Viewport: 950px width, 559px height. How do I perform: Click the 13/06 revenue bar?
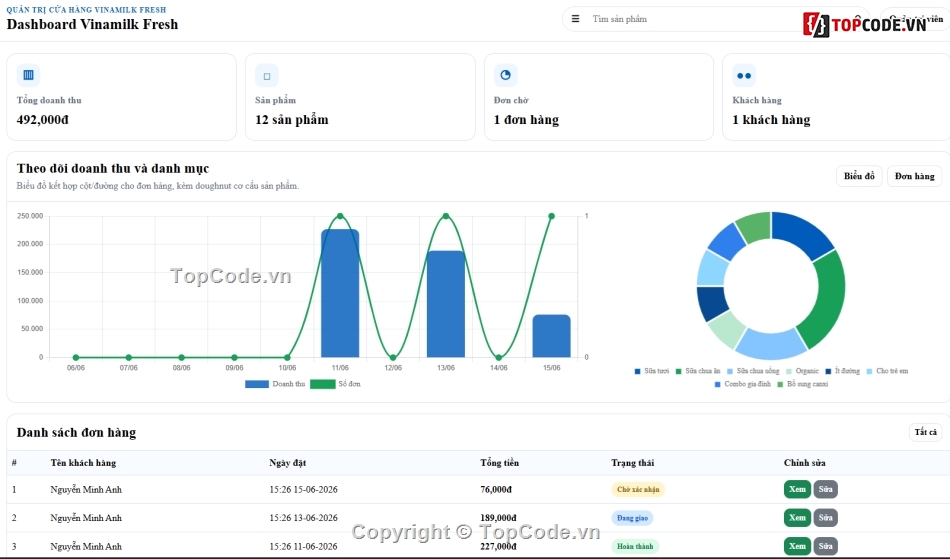pyautogui.click(x=446, y=304)
